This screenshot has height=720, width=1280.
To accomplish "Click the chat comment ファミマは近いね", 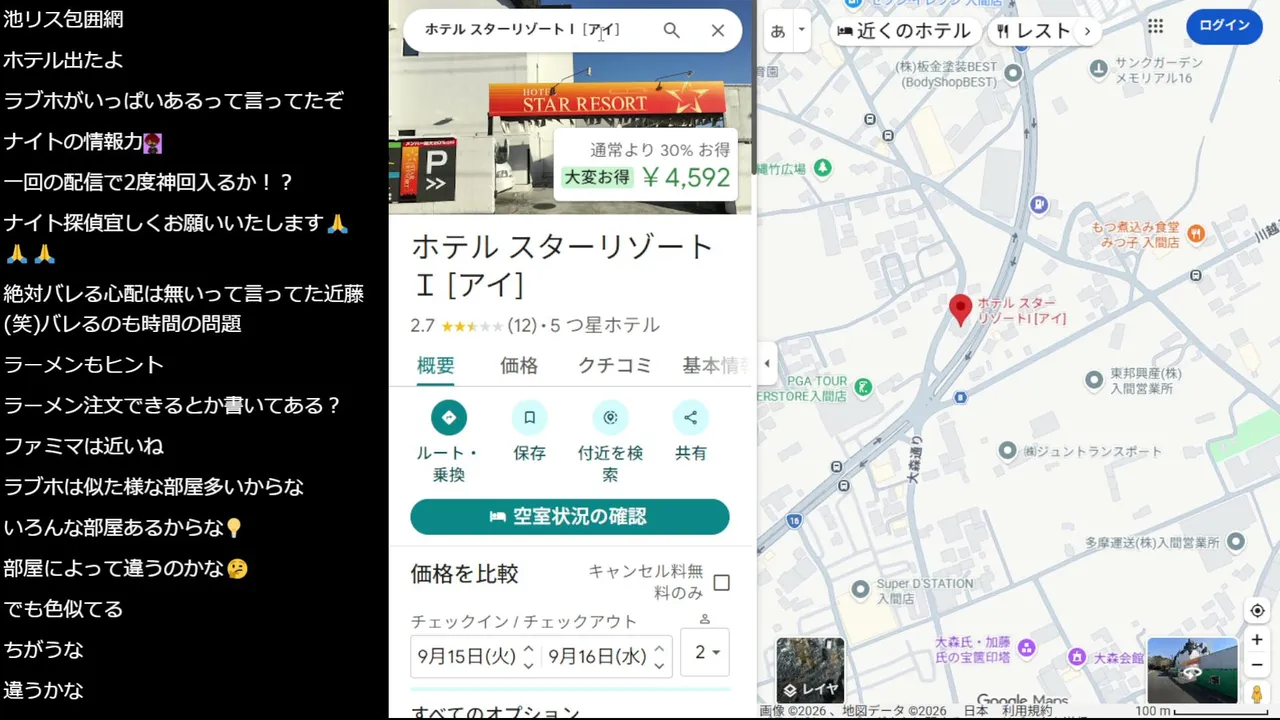I will (84, 446).
